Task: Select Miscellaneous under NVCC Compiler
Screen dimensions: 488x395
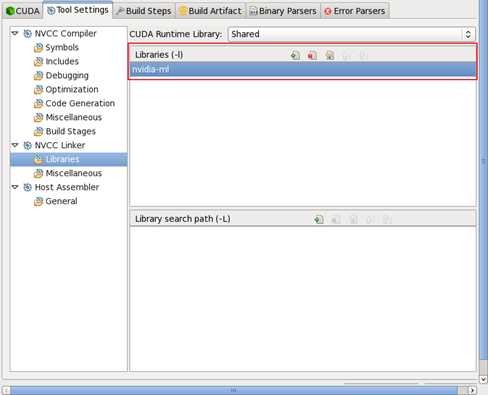Action: pos(74,117)
